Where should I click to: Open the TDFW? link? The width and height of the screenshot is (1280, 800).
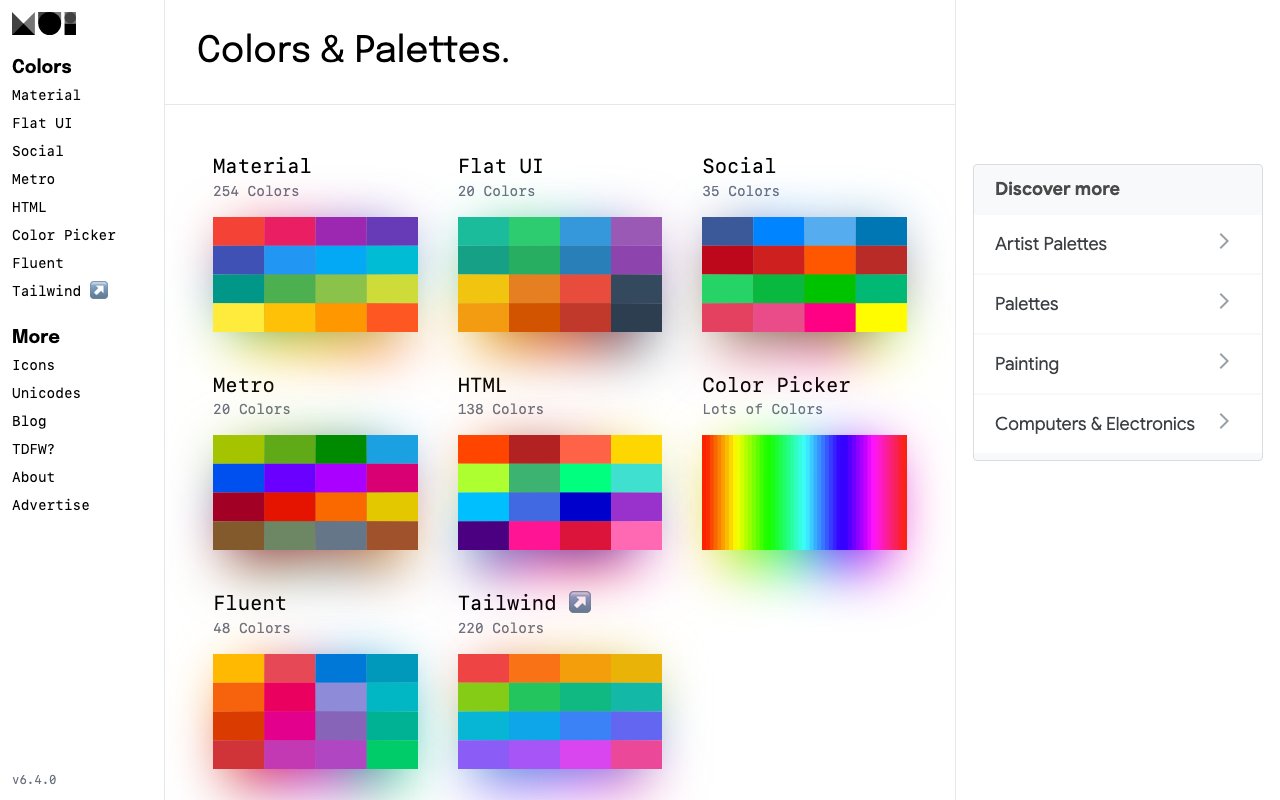tap(33, 449)
